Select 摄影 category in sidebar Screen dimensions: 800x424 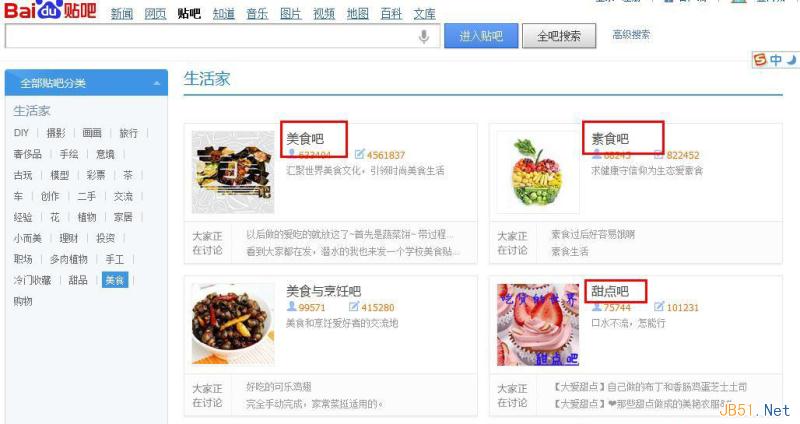[56, 133]
